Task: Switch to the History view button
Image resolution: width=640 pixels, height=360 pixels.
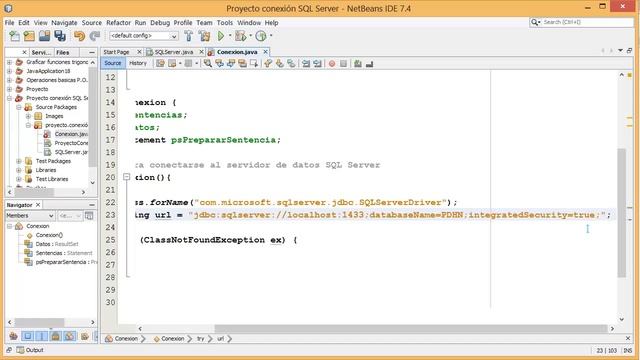Action: point(138,63)
